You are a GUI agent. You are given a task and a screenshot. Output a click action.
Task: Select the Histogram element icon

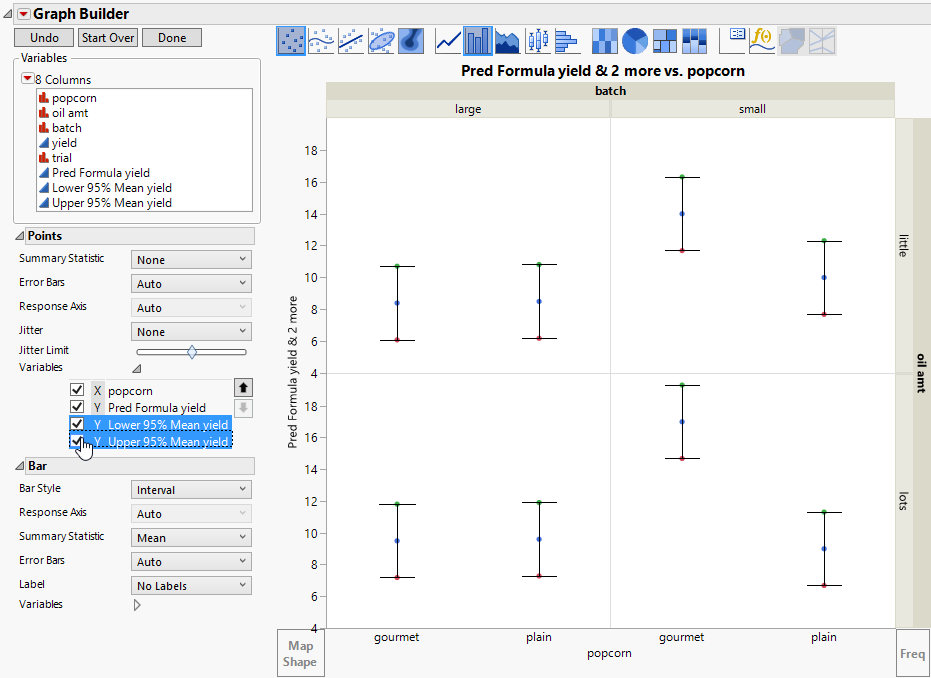click(567, 41)
